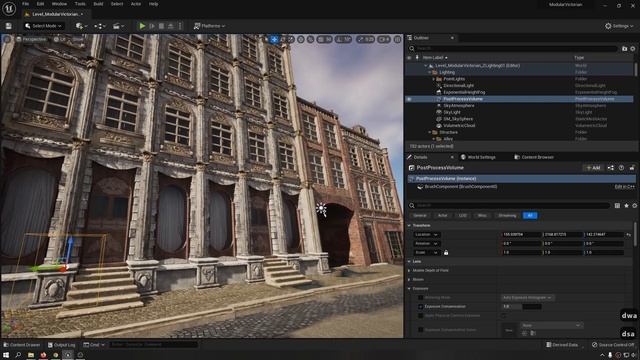Expand the Mobile Depth of Field section
Image resolution: width=640 pixels, height=360 pixels.
pos(409,271)
